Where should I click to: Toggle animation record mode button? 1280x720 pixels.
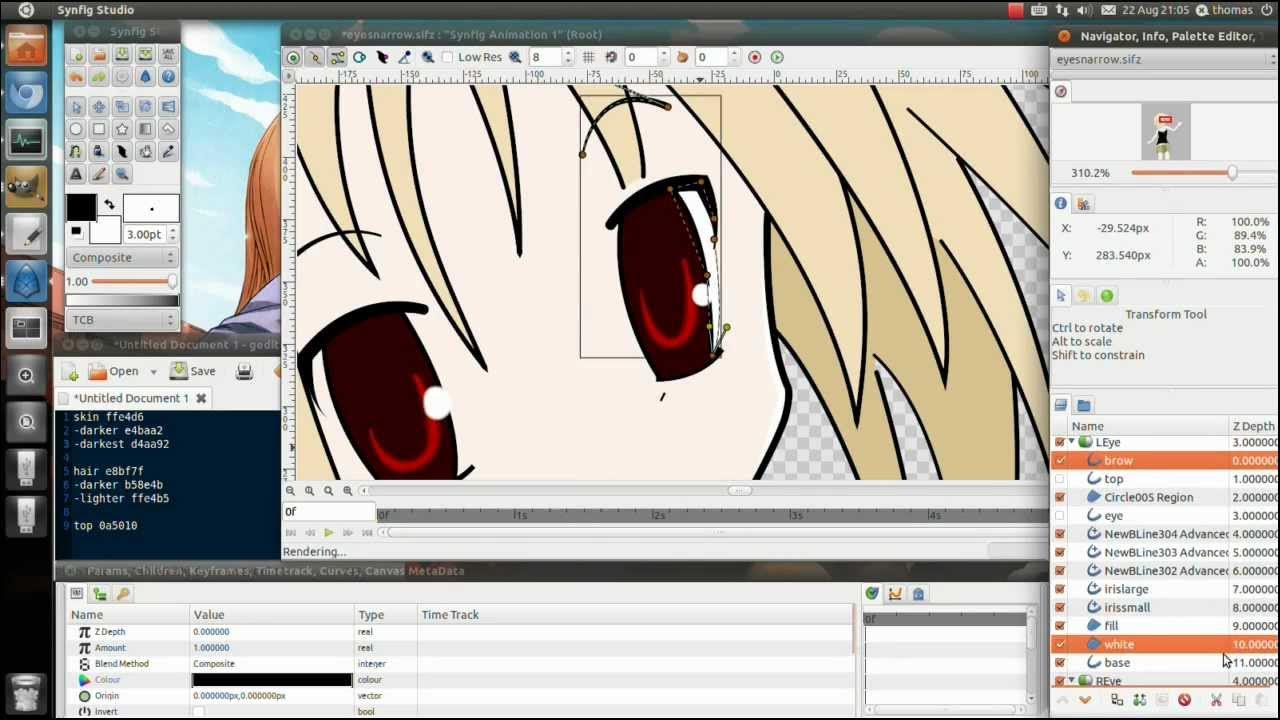click(755, 57)
